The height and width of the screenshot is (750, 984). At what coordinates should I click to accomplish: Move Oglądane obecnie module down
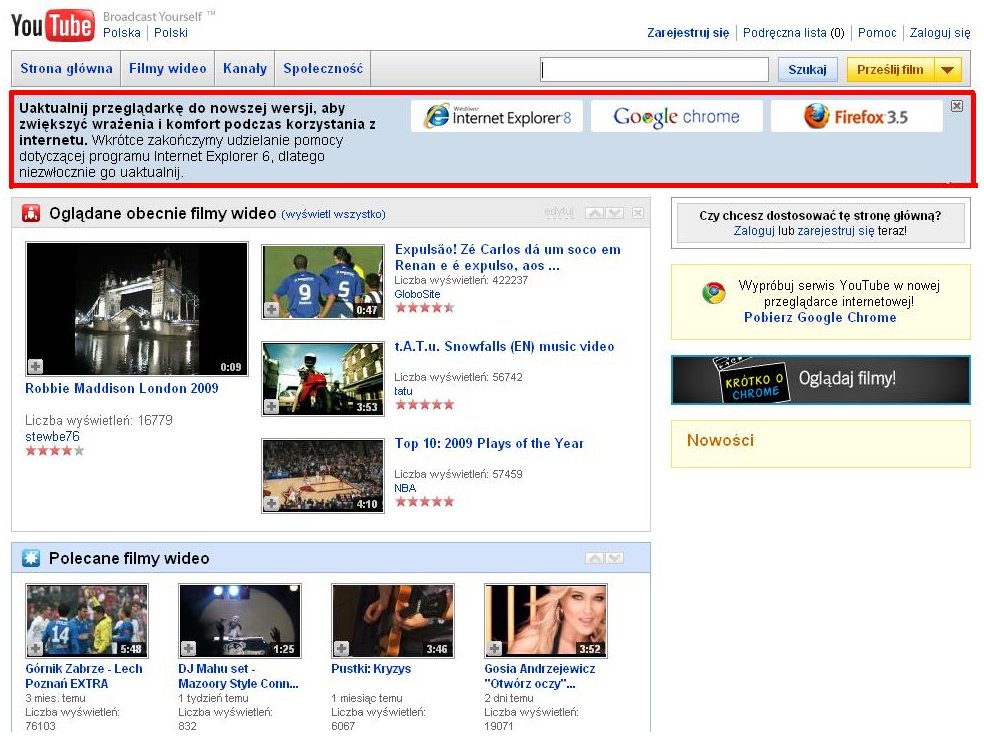pos(615,213)
